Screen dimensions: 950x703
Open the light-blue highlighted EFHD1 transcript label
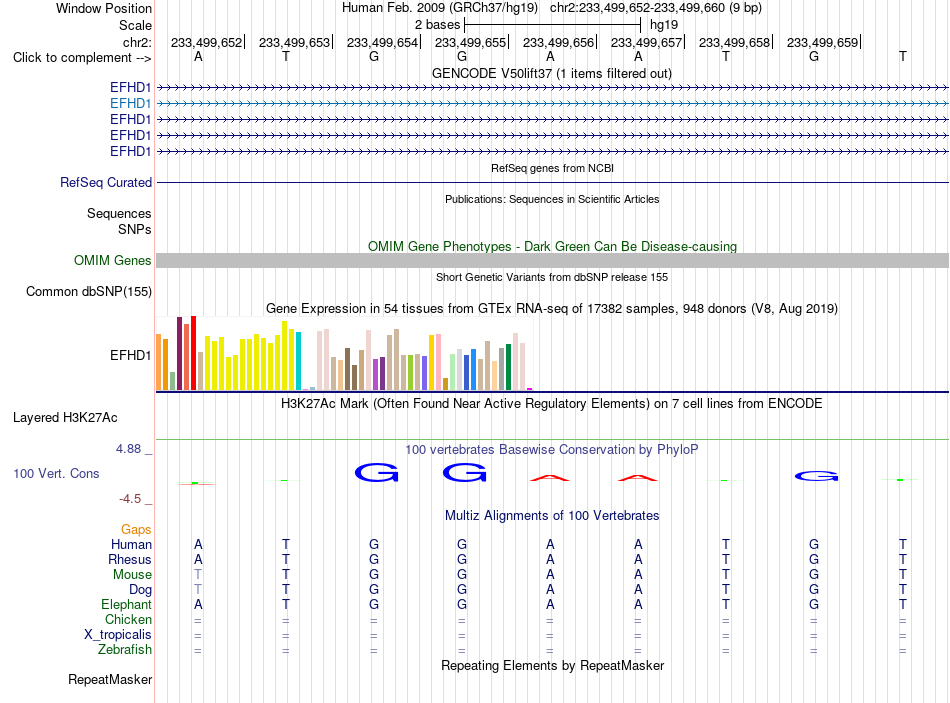[x=130, y=104]
